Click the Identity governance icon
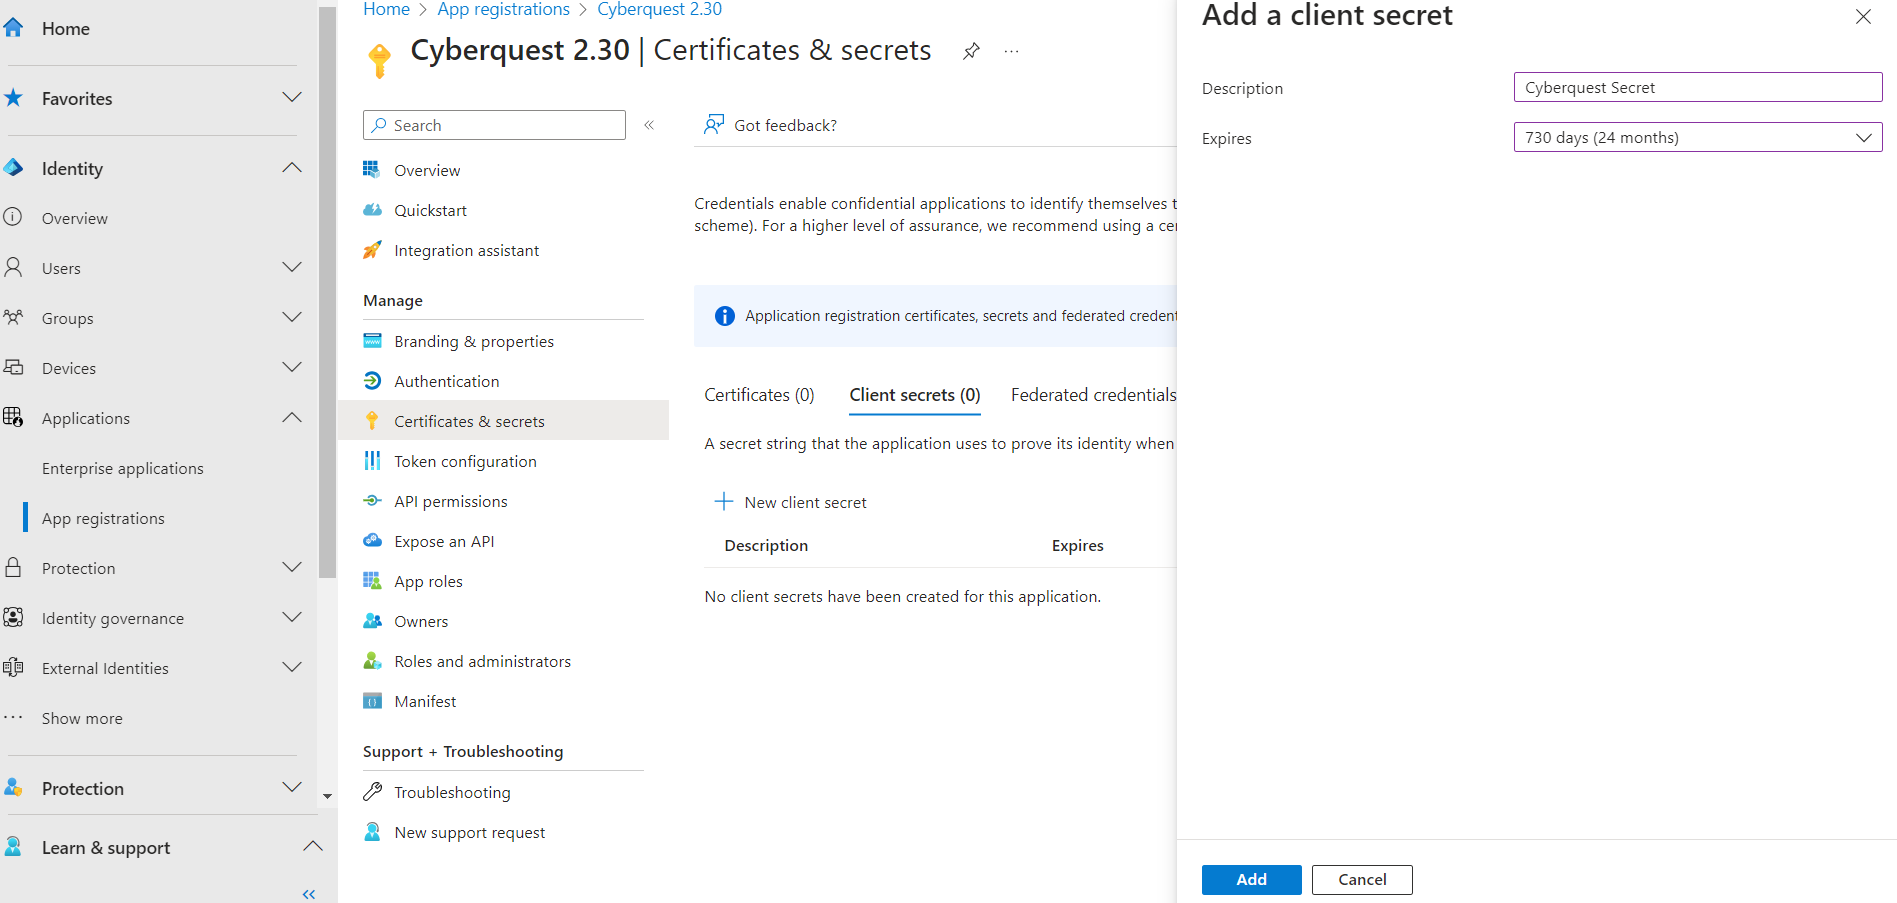This screenshot has height=903, width=1897. point(13,617)
